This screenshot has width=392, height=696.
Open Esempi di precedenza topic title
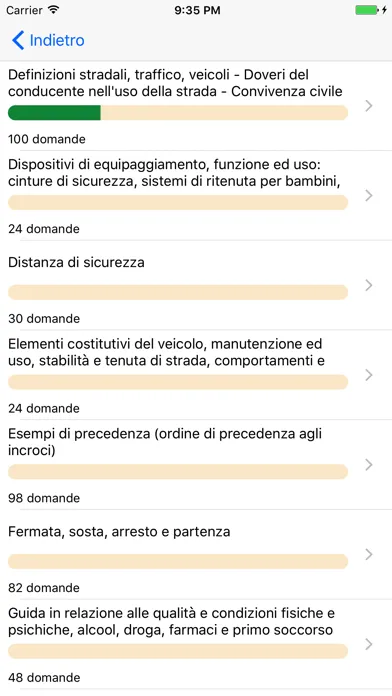[165, 442]
